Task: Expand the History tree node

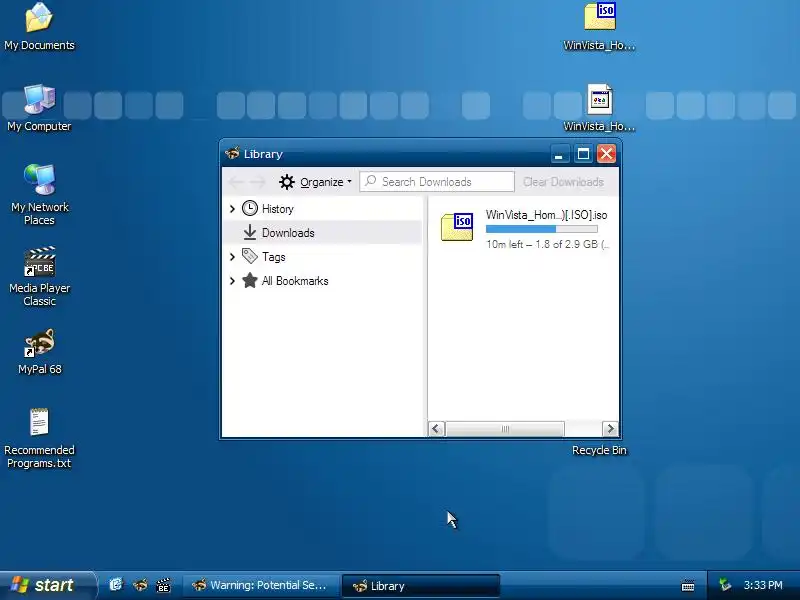Action: click(x=232, y=209)
